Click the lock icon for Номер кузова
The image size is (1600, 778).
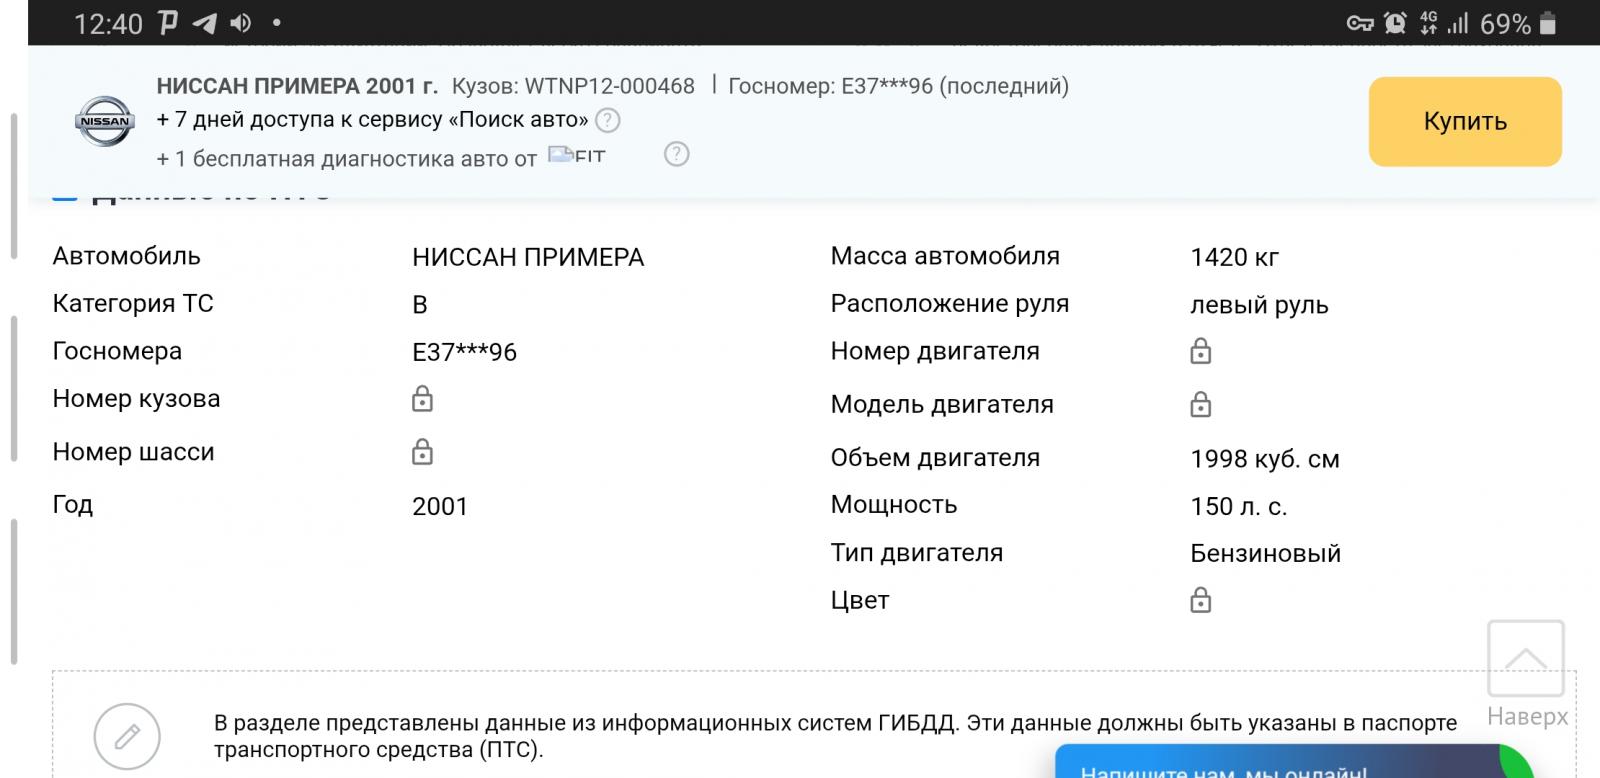pyautogui.click(x=422, y=399)
